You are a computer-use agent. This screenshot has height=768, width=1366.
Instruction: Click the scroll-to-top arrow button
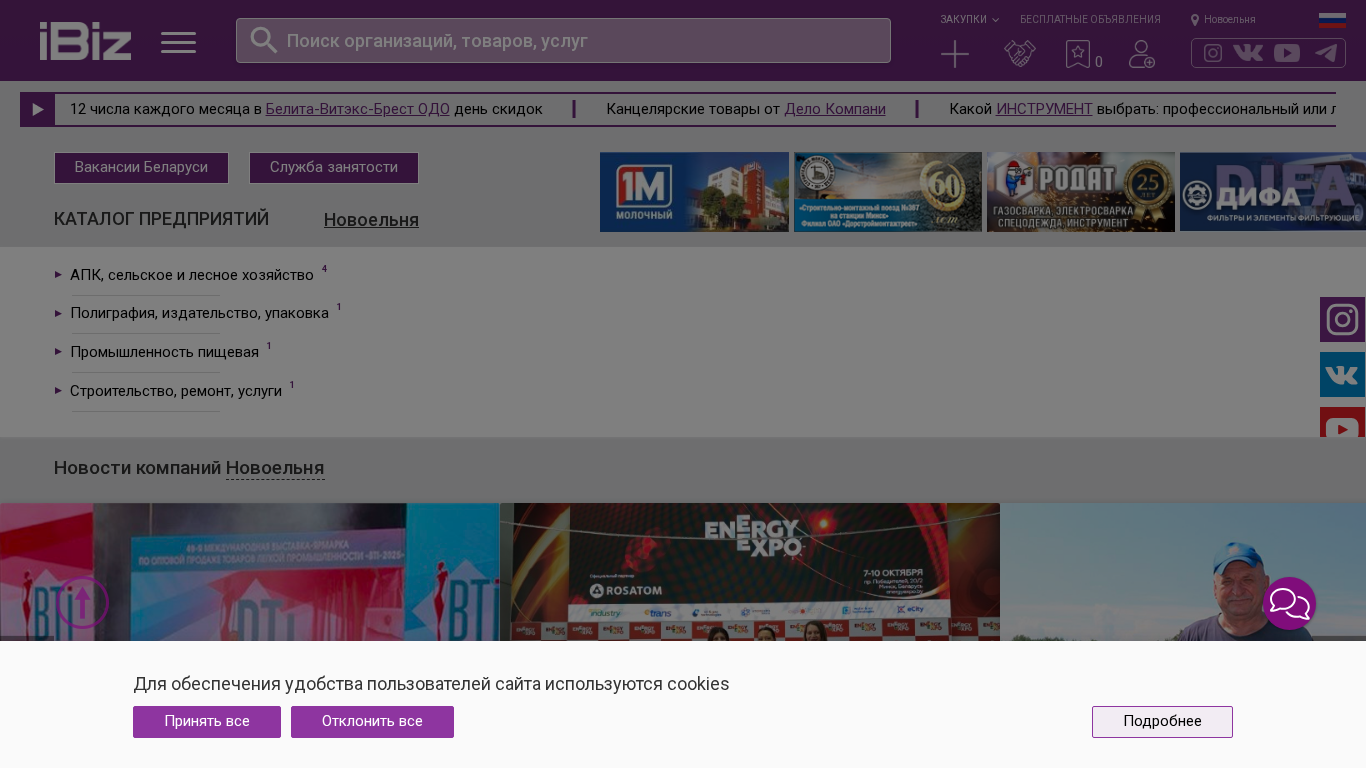pos(82,602)
